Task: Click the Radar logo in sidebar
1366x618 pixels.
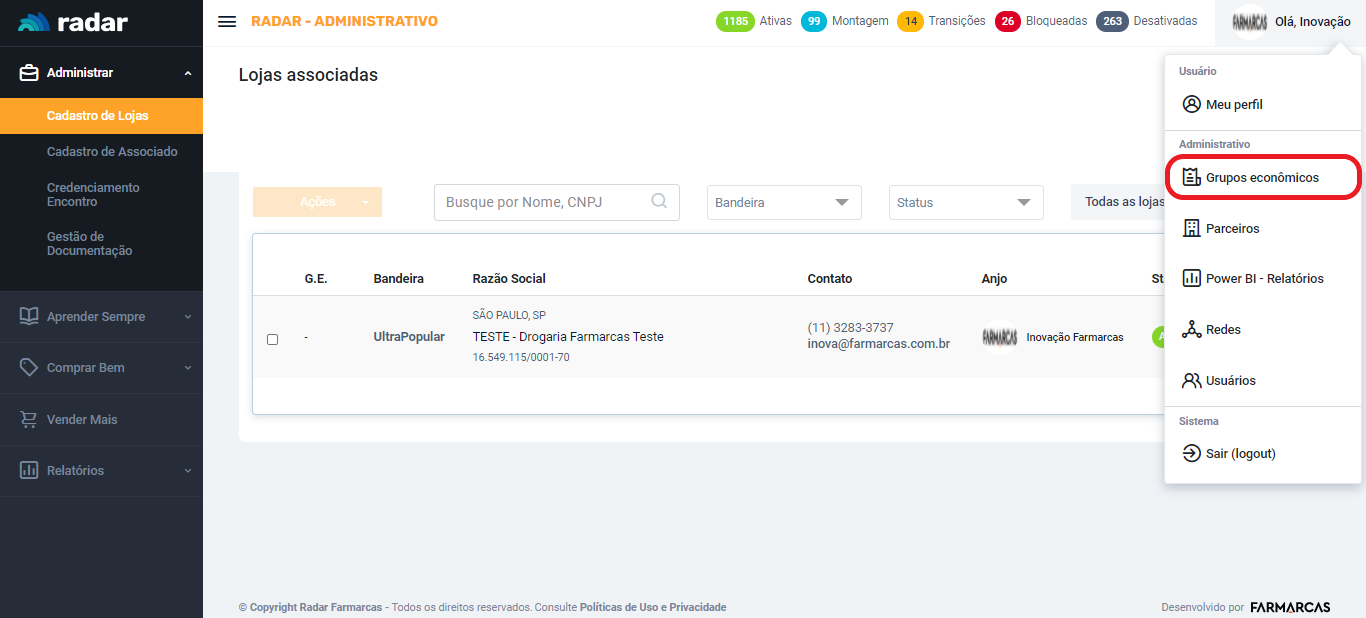Action: 73,22
